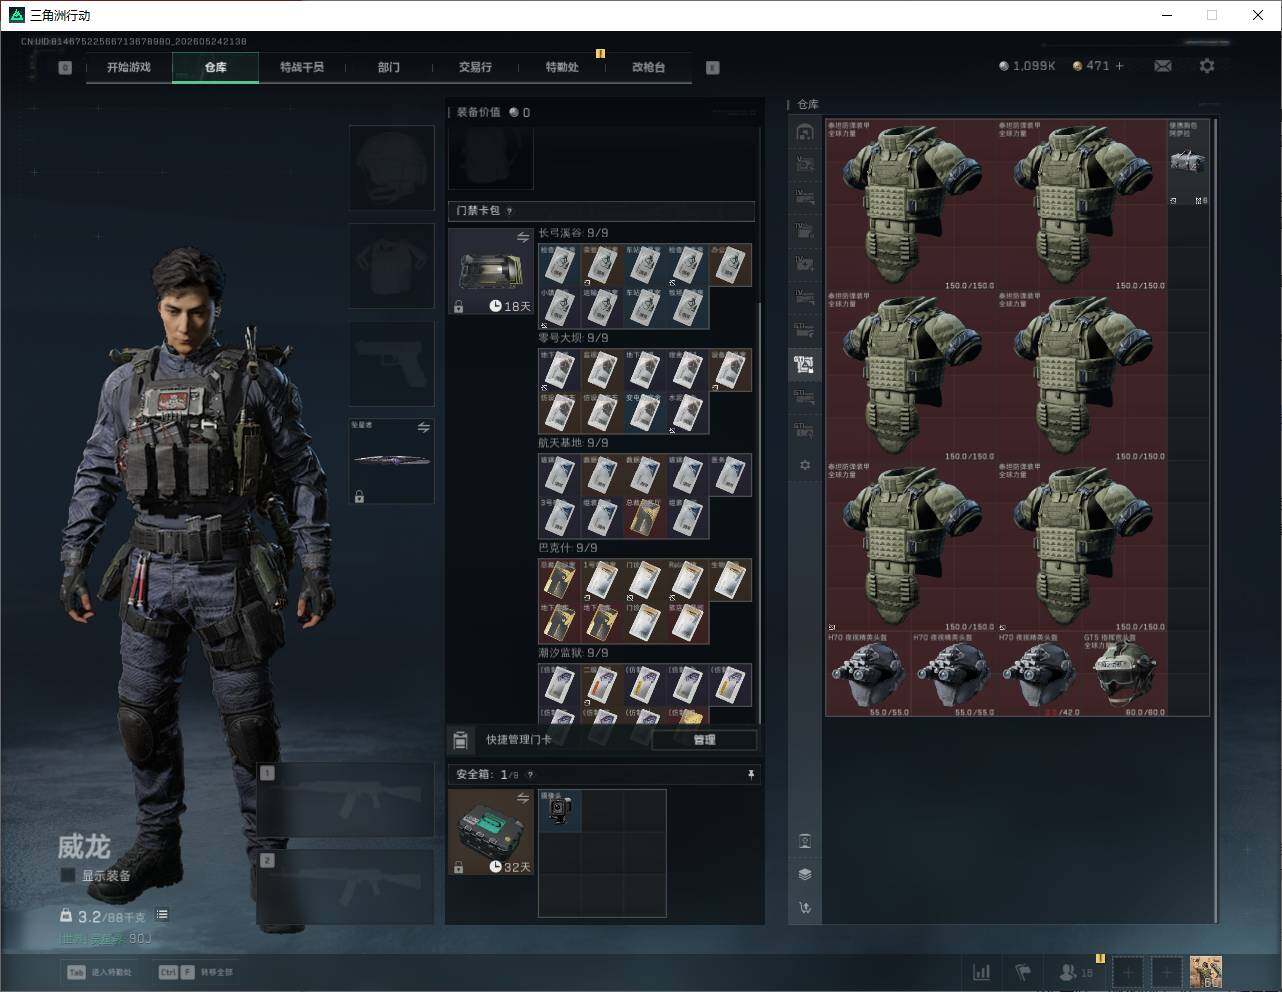1282x992 pixels.
Task: Click the stash layers icon
Action: (805, 874)
